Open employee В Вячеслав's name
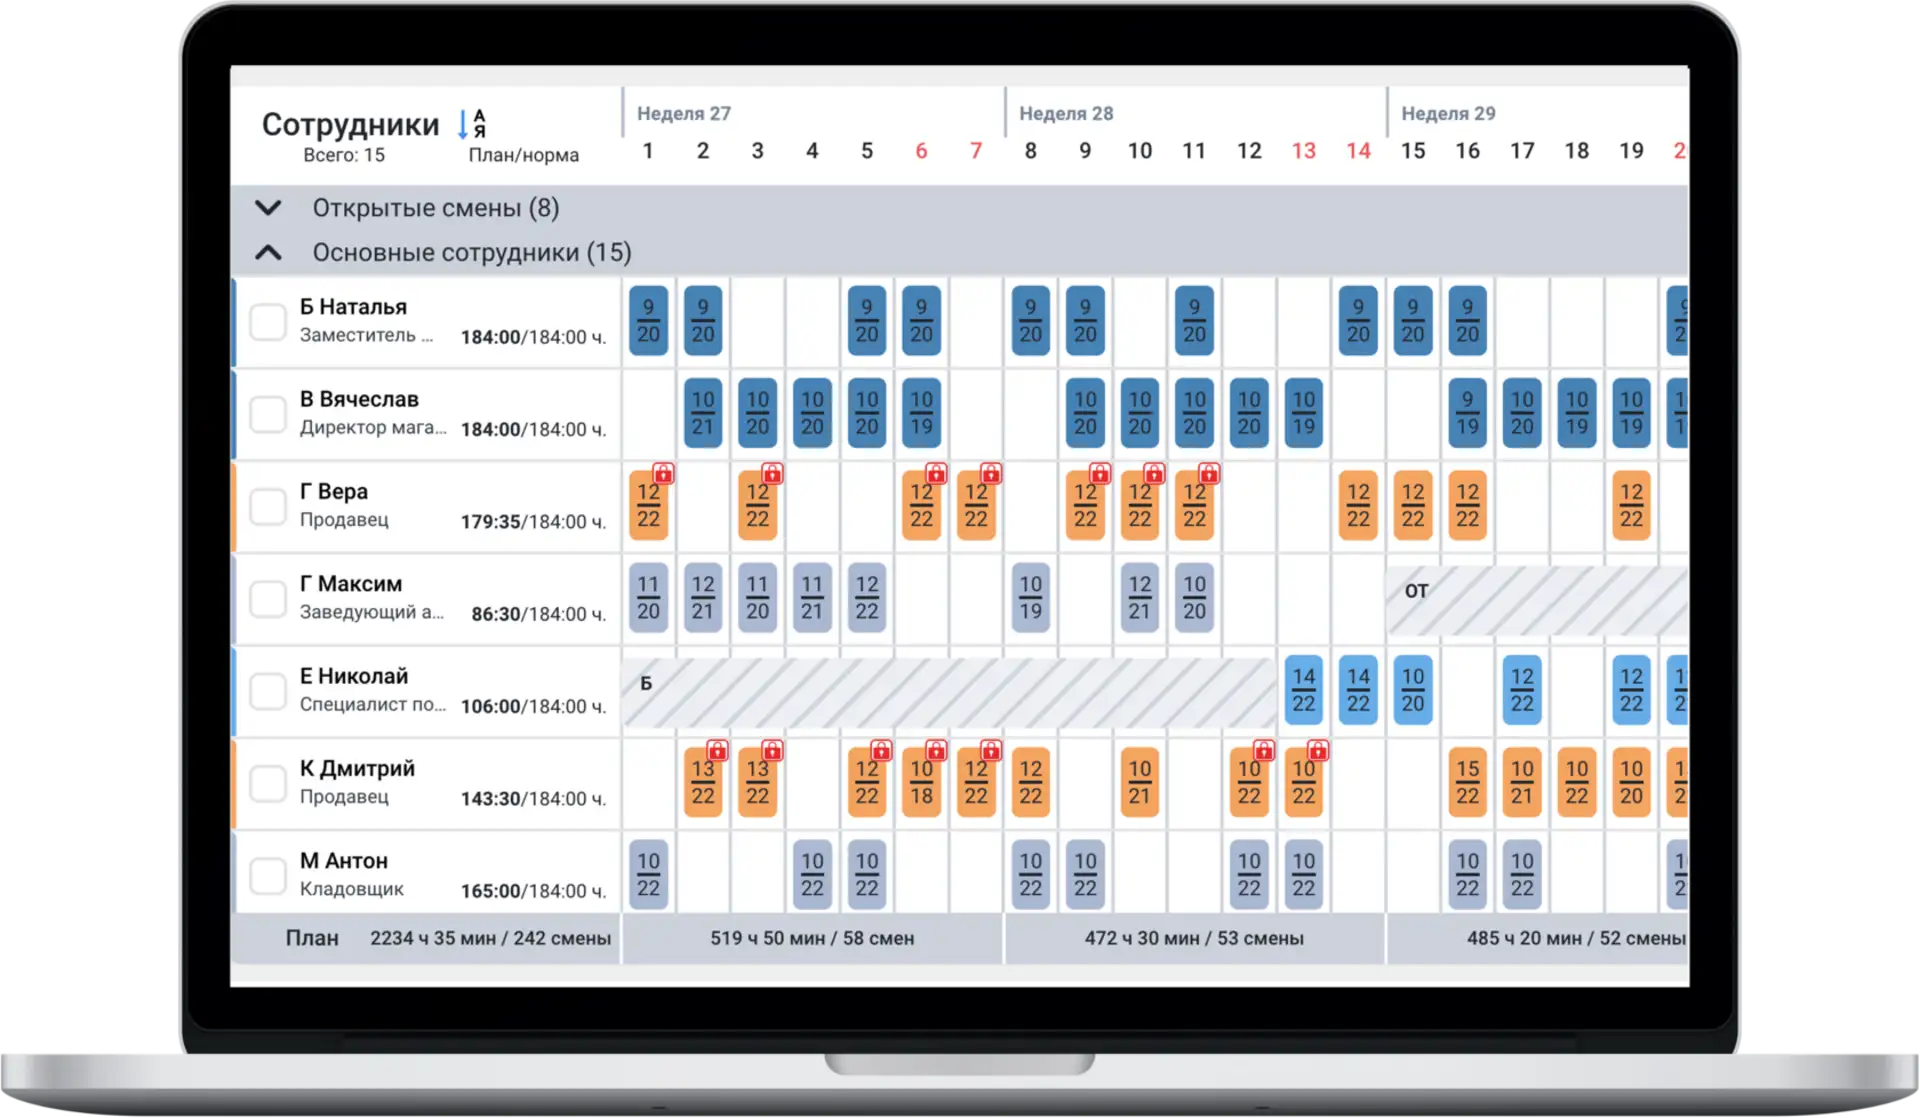The image size is (1920, 1118). [x=359, y=399]
